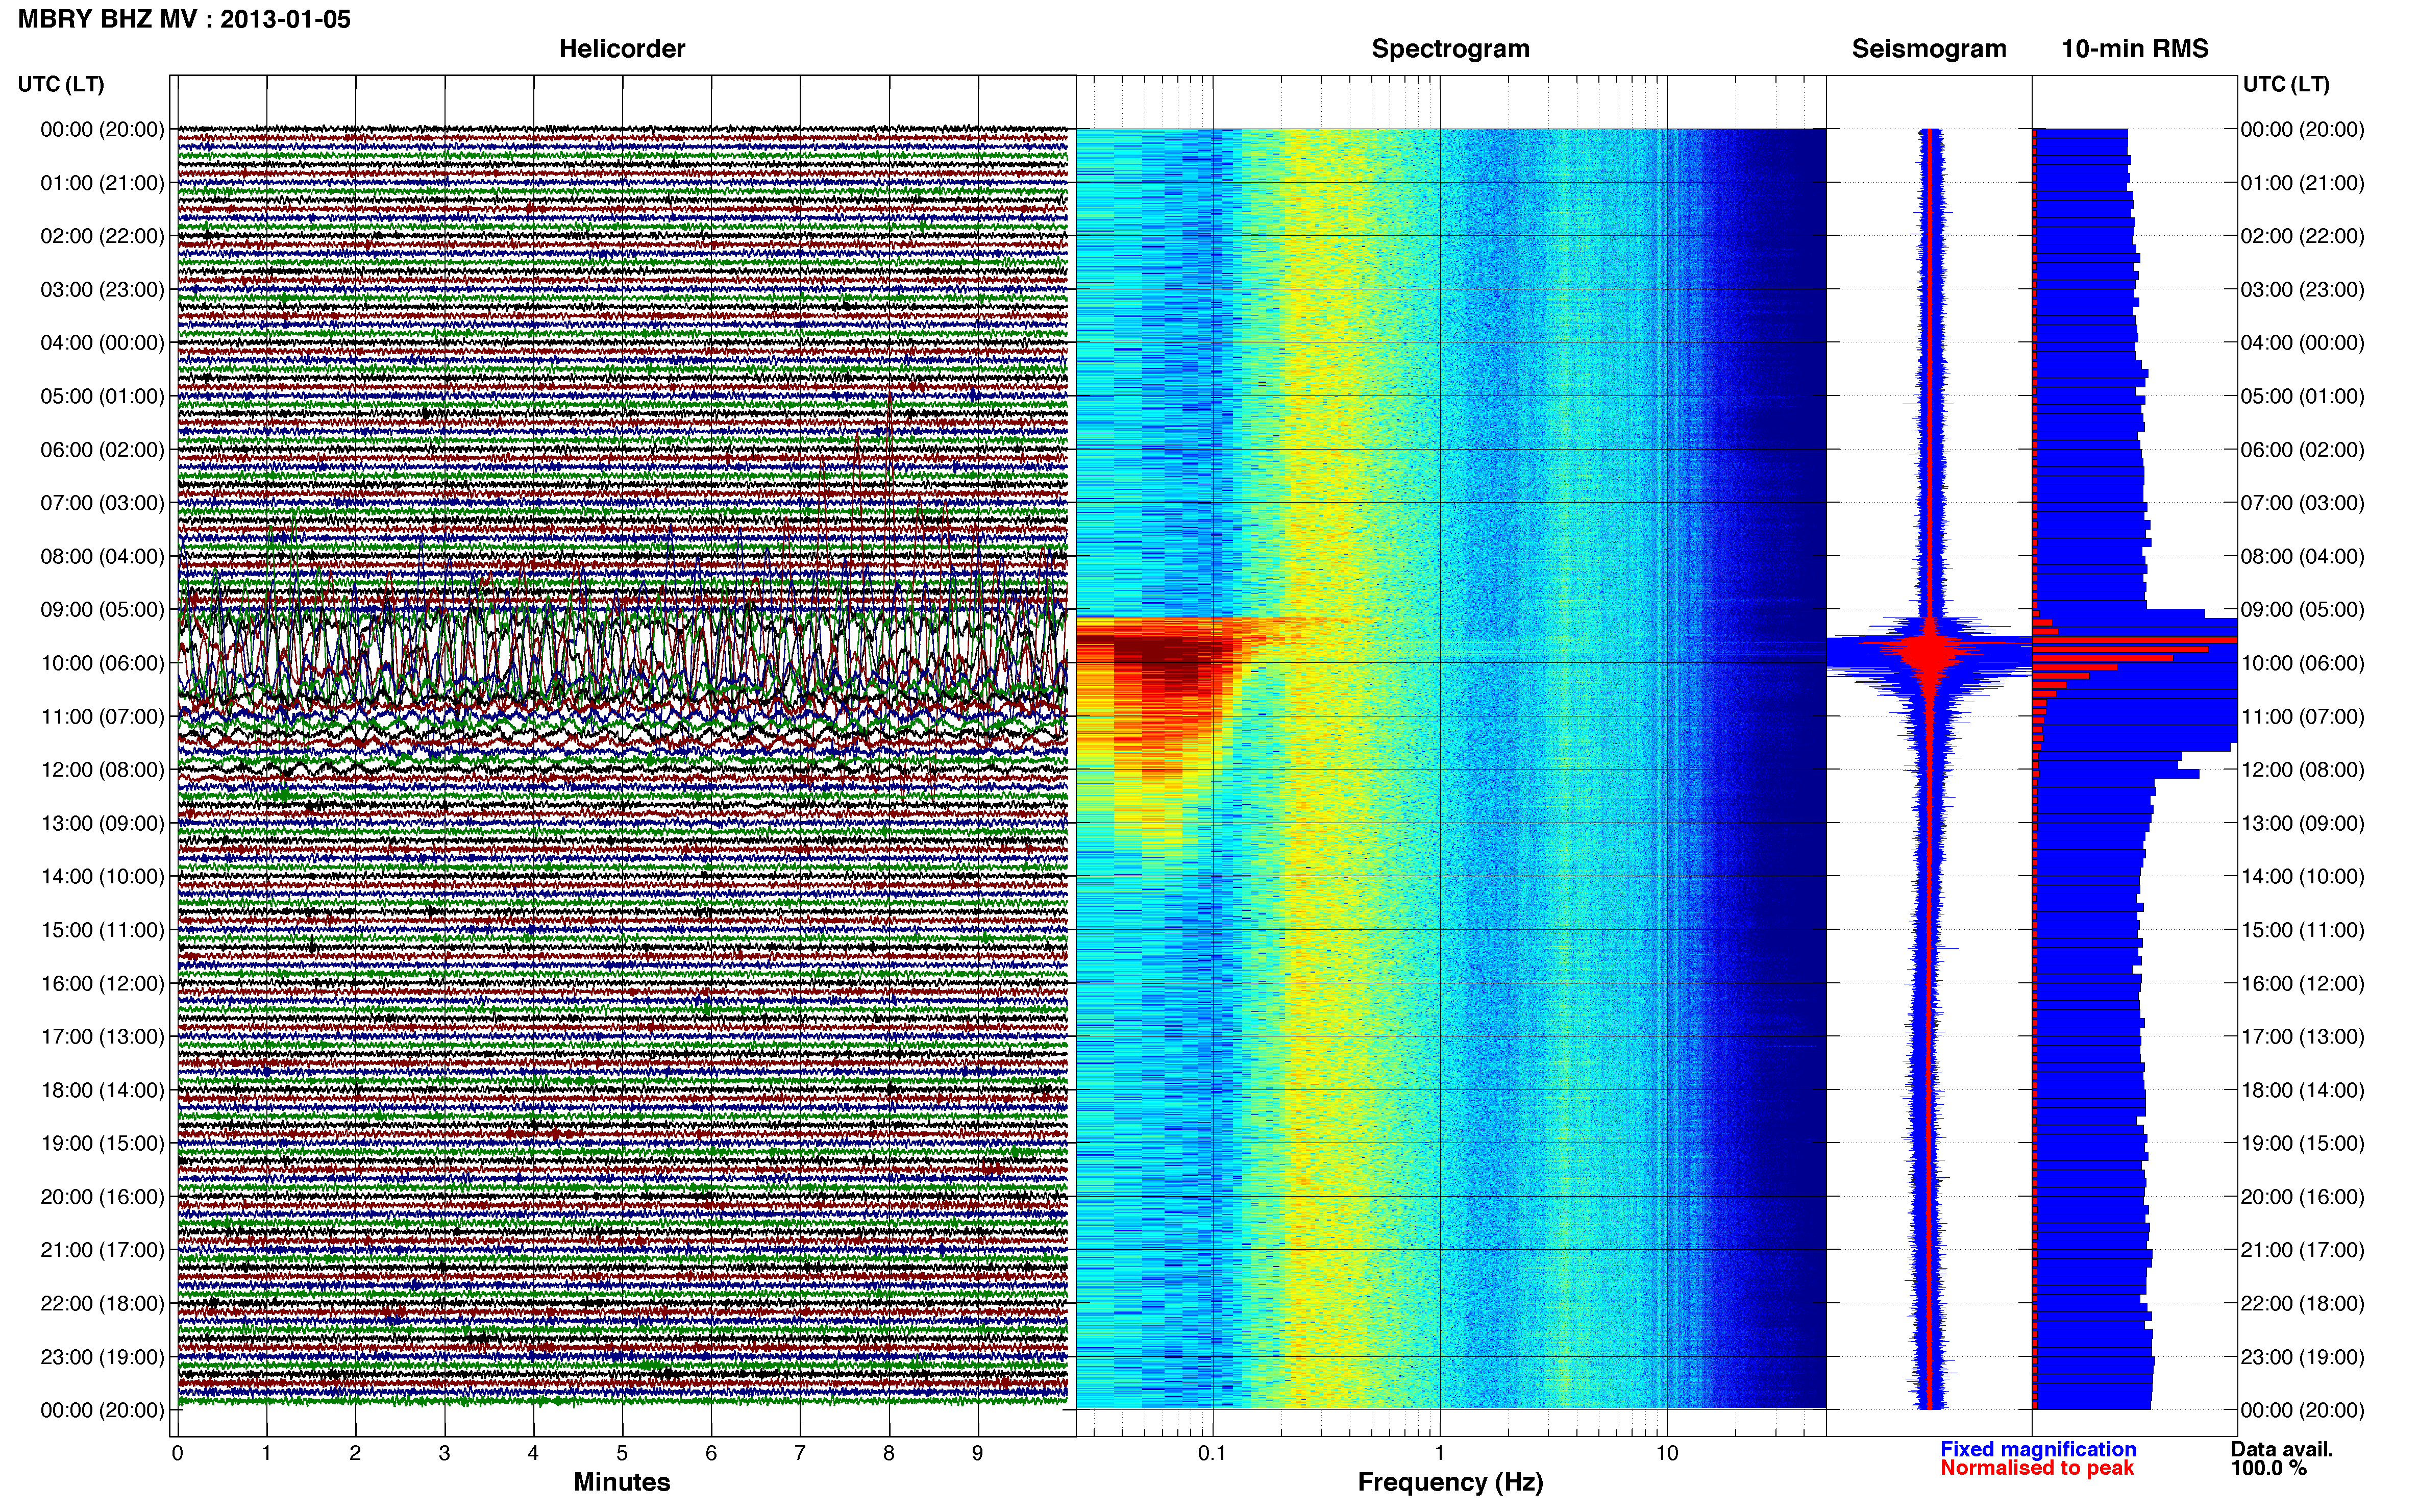Click the title 'MBRY BHZ MV : 2013-01-05'
Image resolution: width=2419 pixels, height=1512 pixels.
point(184,19)
